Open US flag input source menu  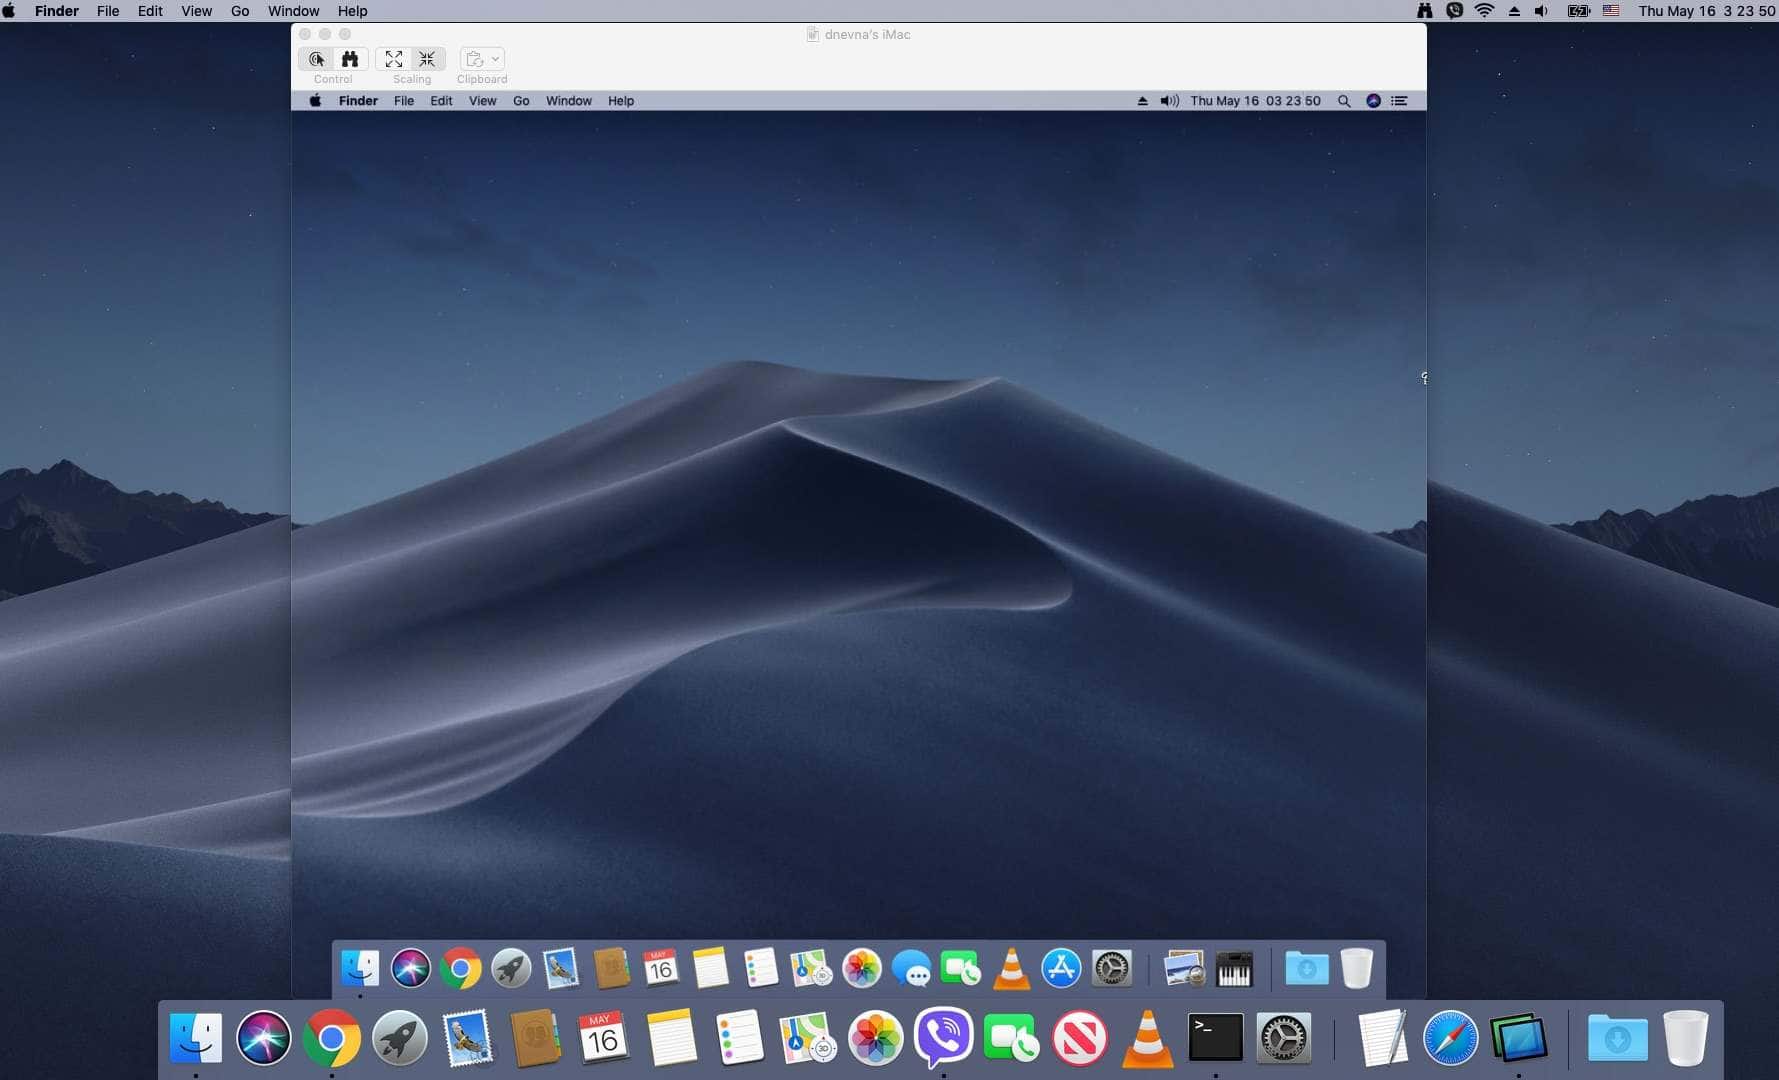click(1611, 11)
